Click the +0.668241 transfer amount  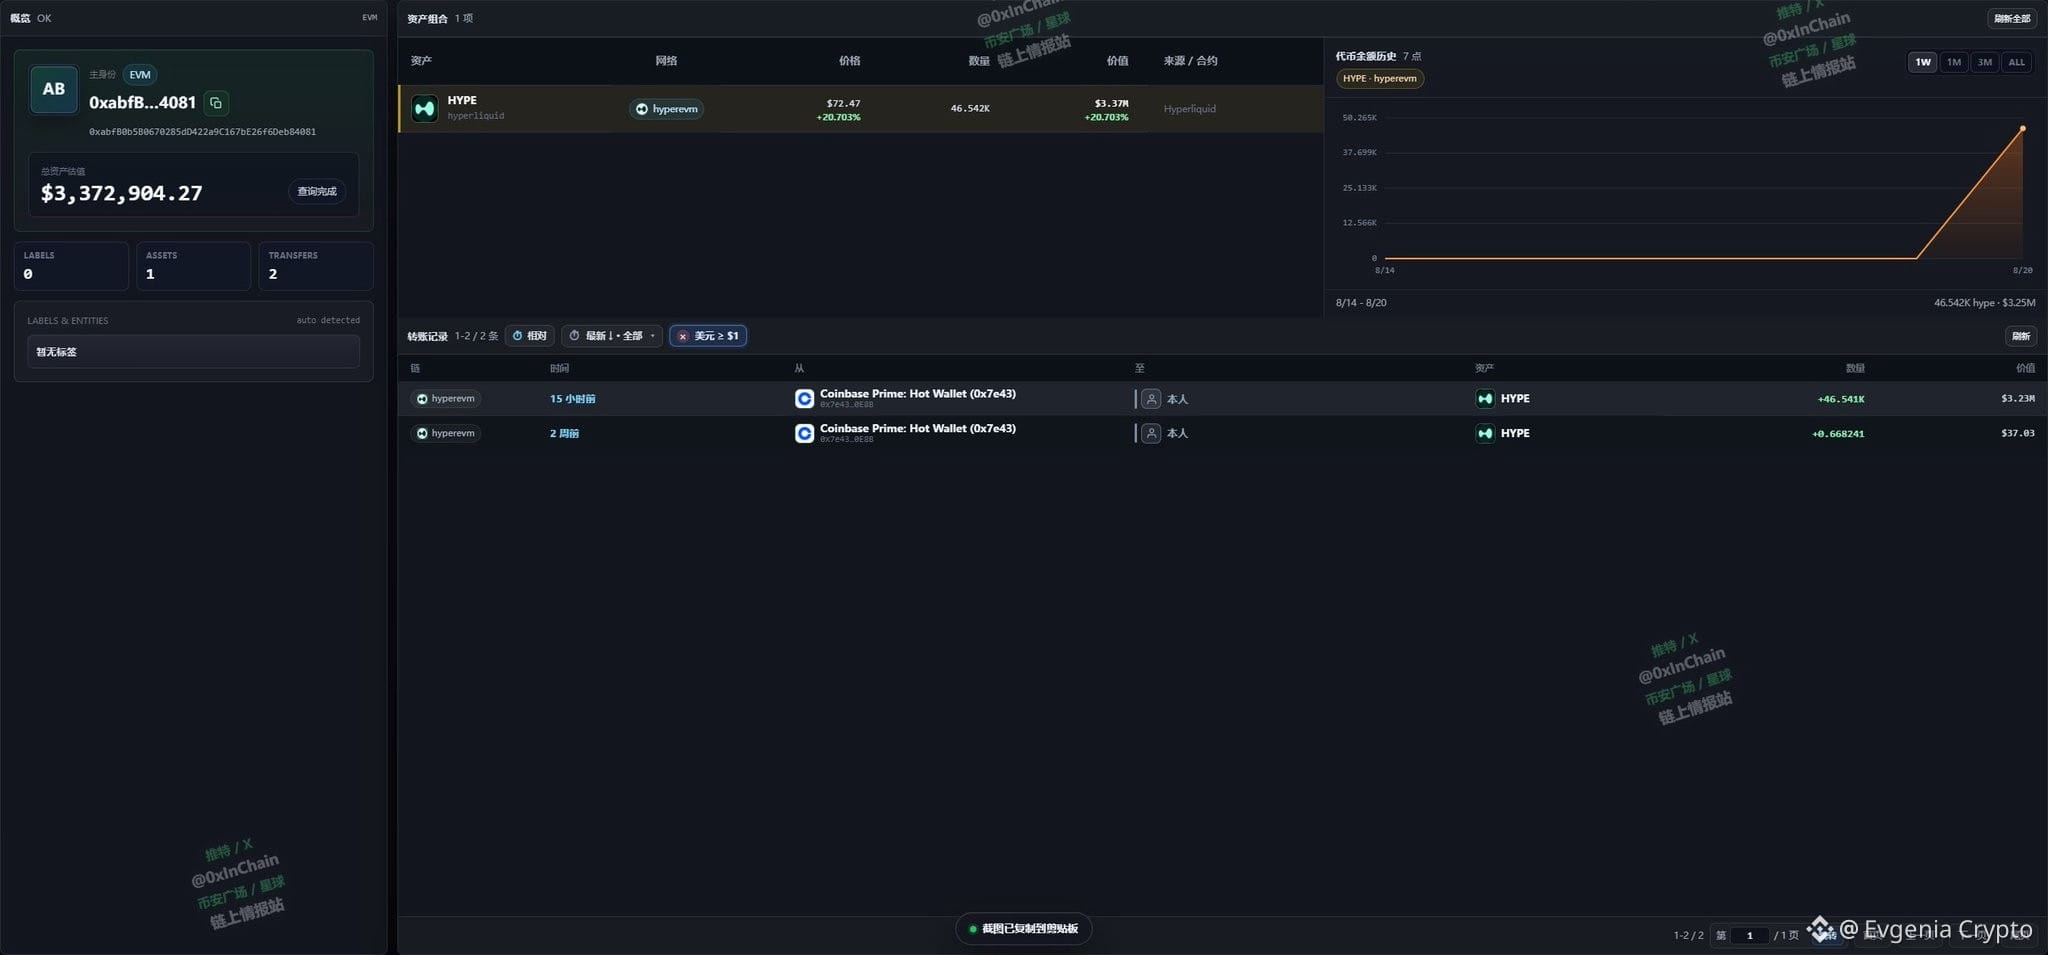(x=1838, y=434)
